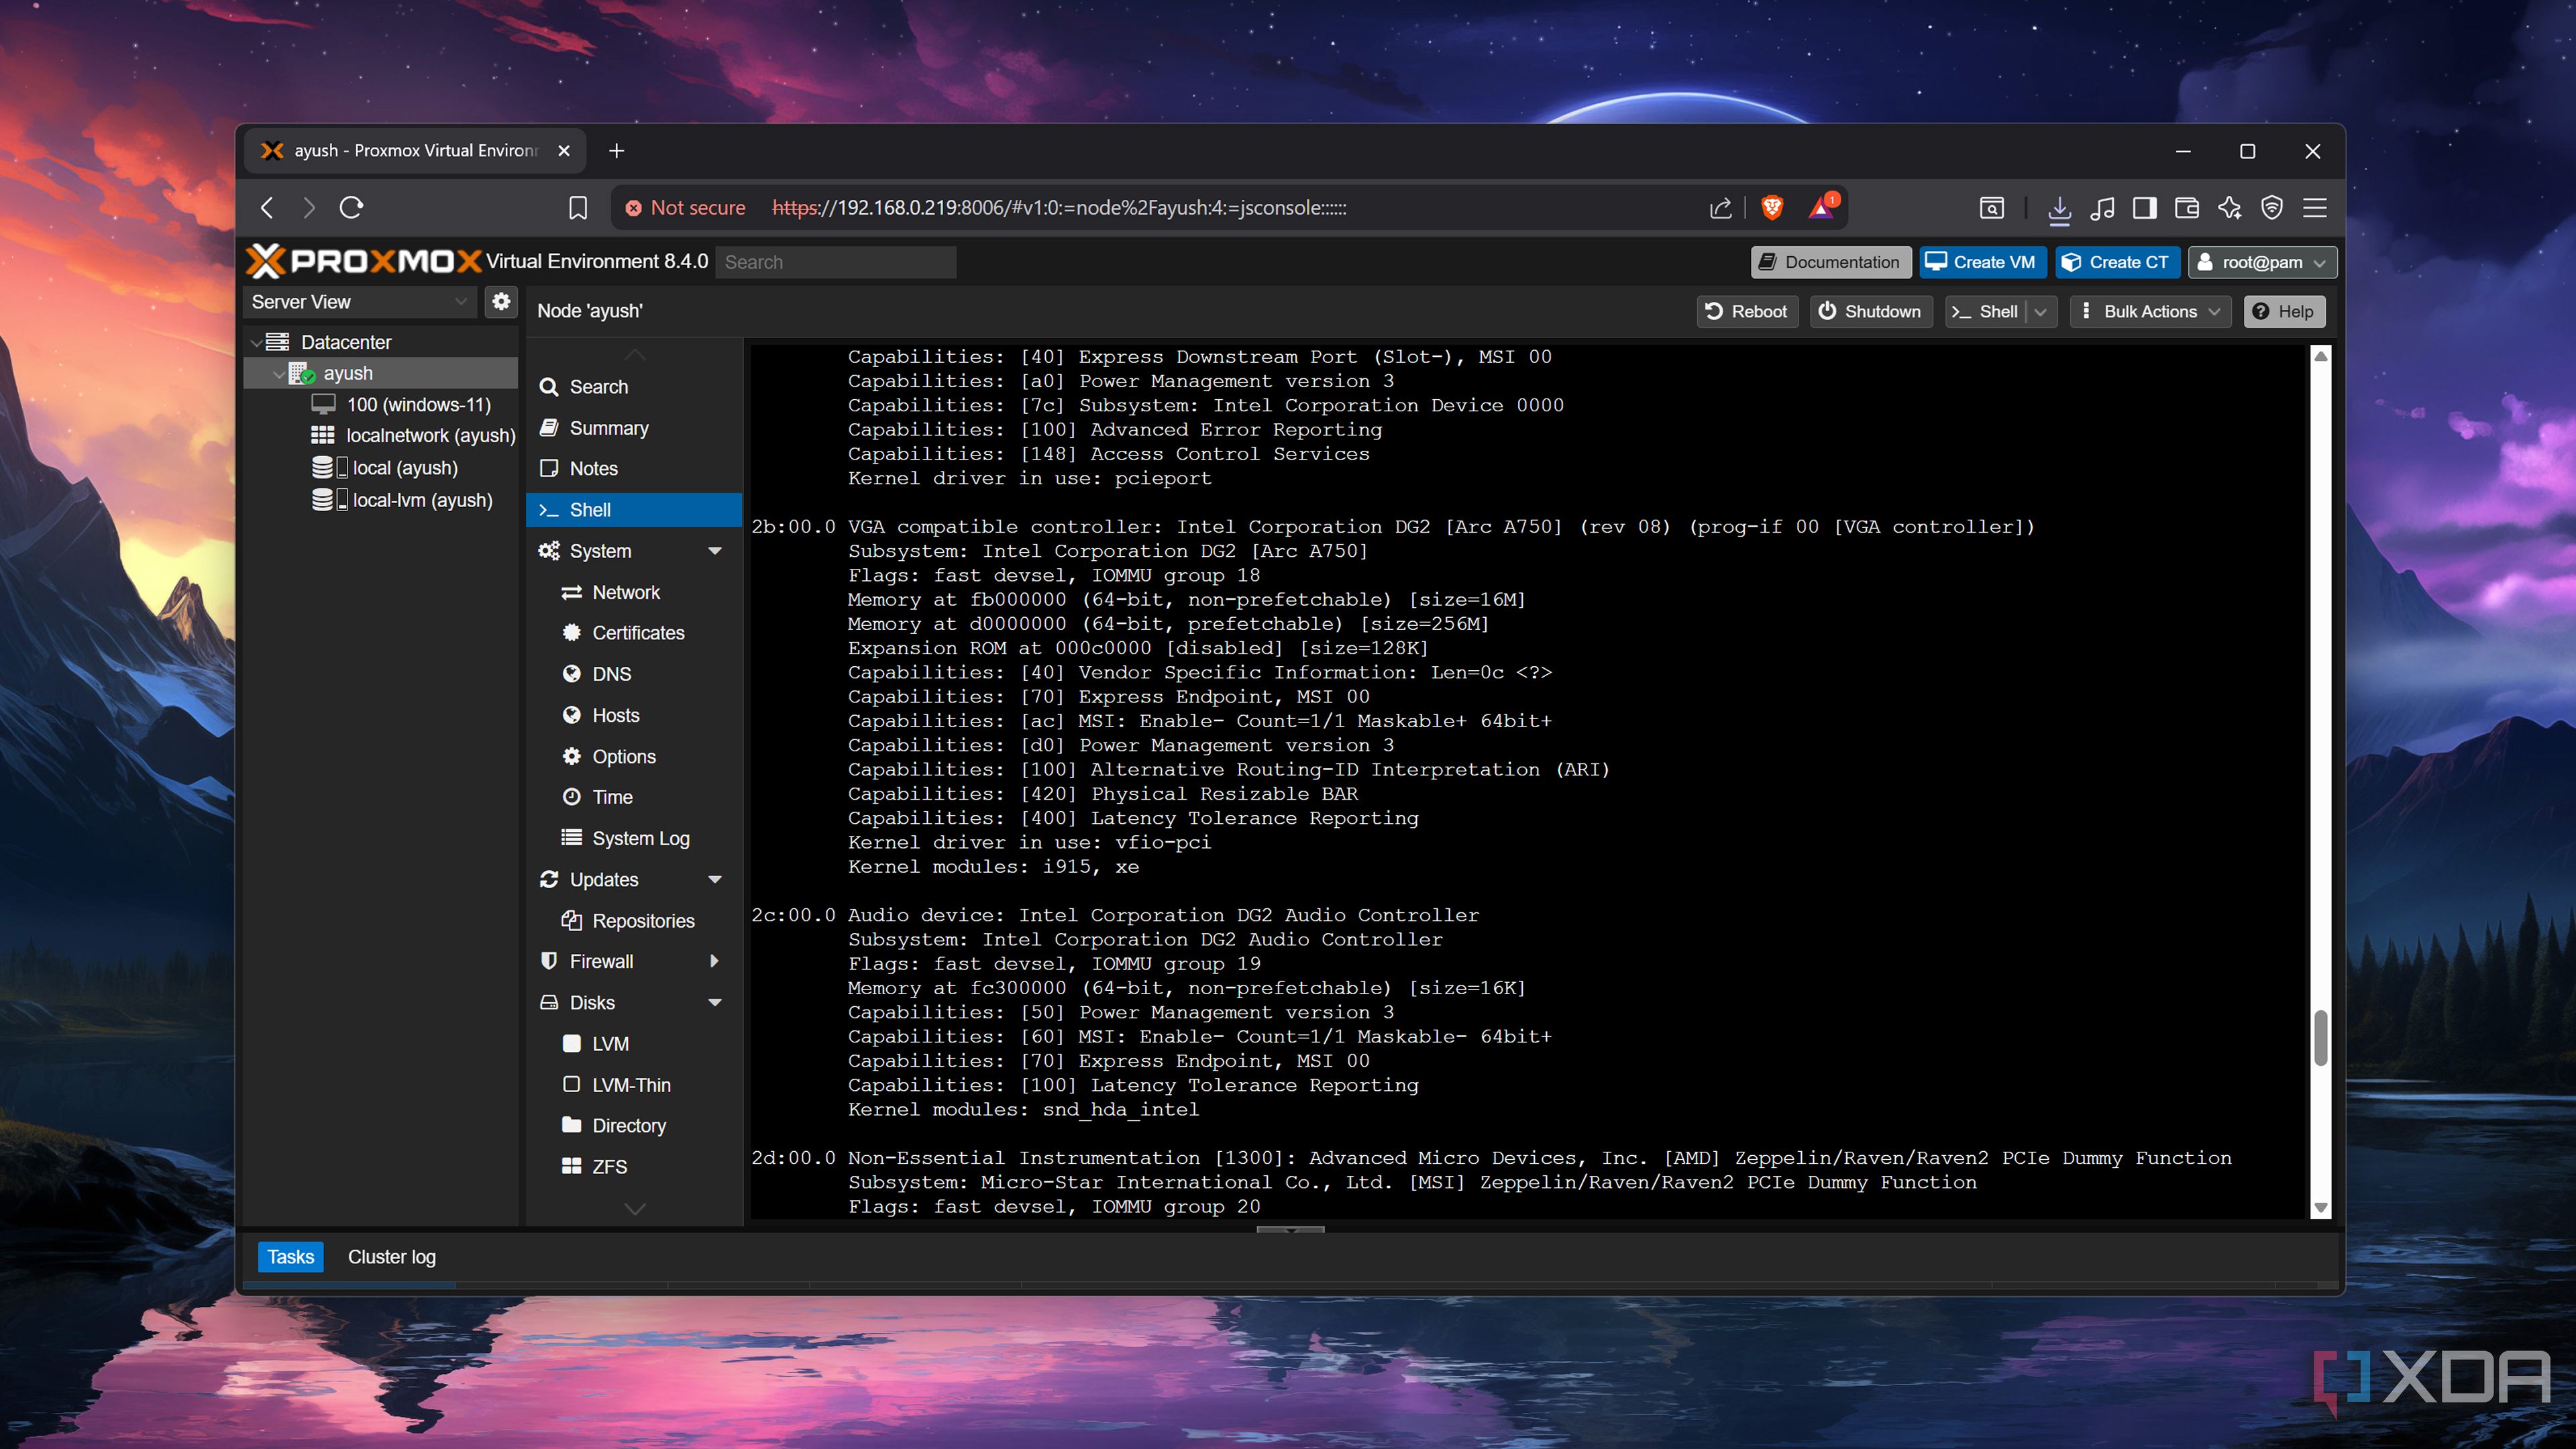The image size is (2576, 1449).
Task: Switch to the Cluster log tab
Action: click(x=392, y=1256)
